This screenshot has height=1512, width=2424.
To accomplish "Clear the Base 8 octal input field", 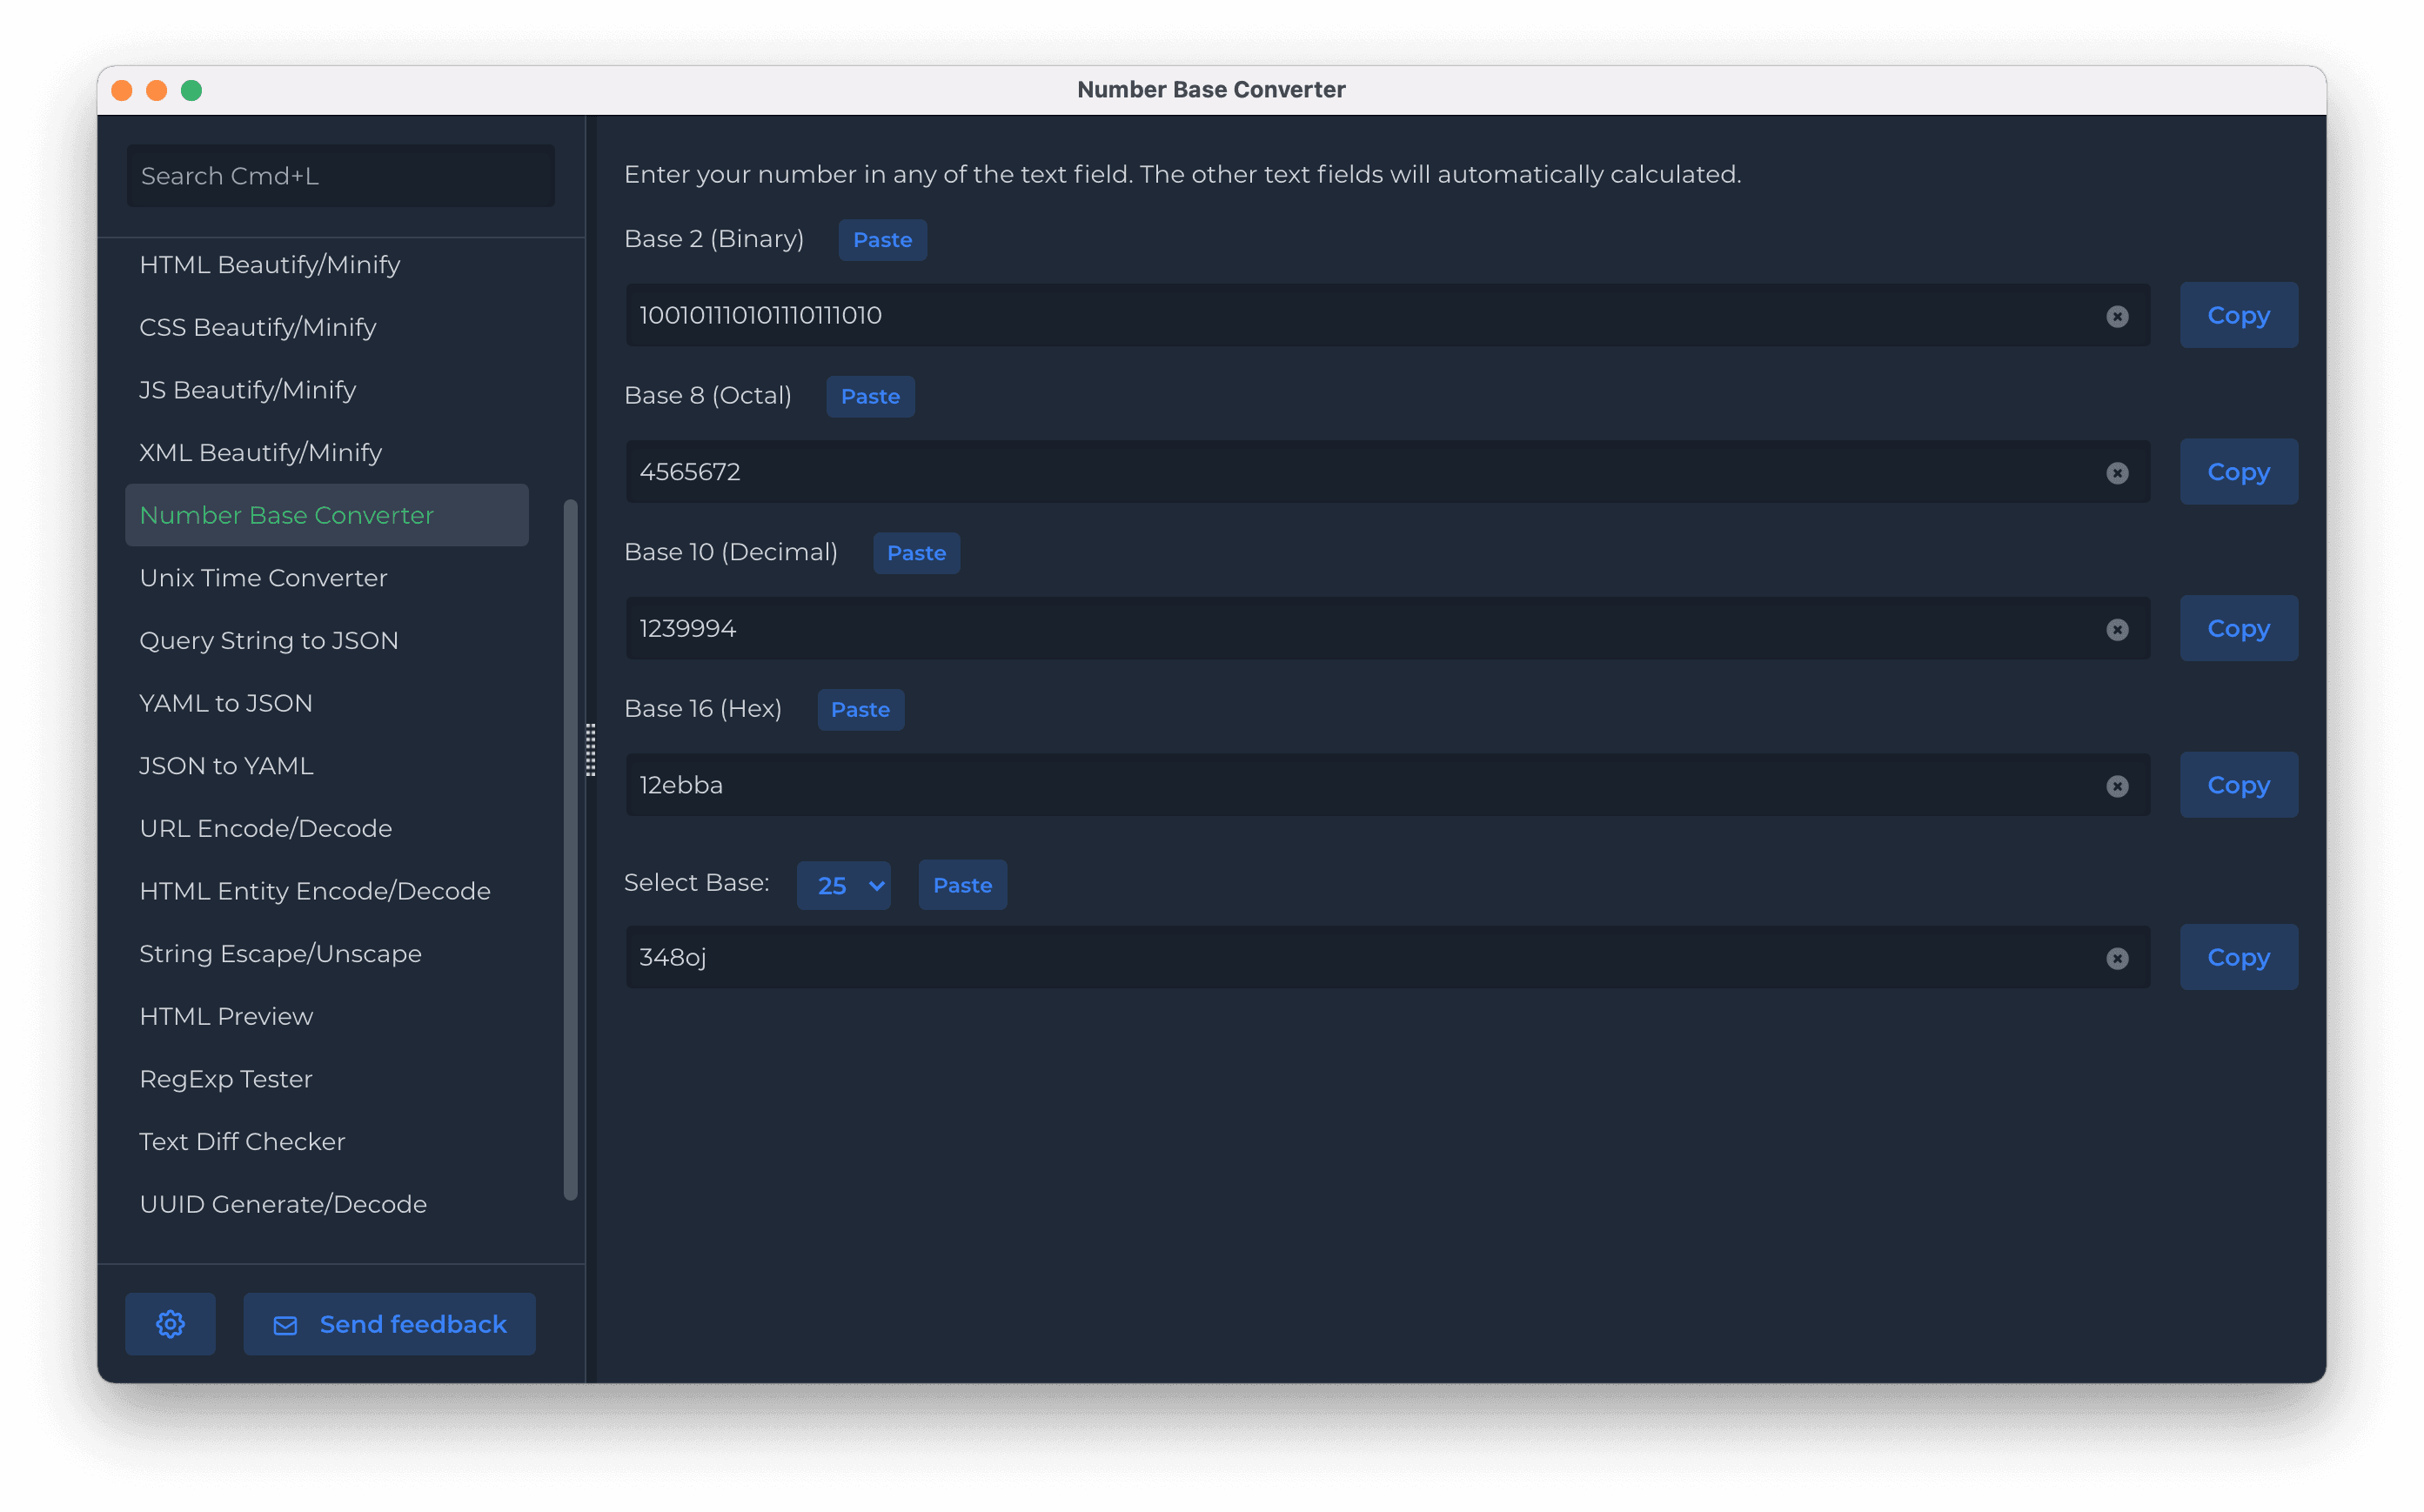I will tap(2117, 472).
